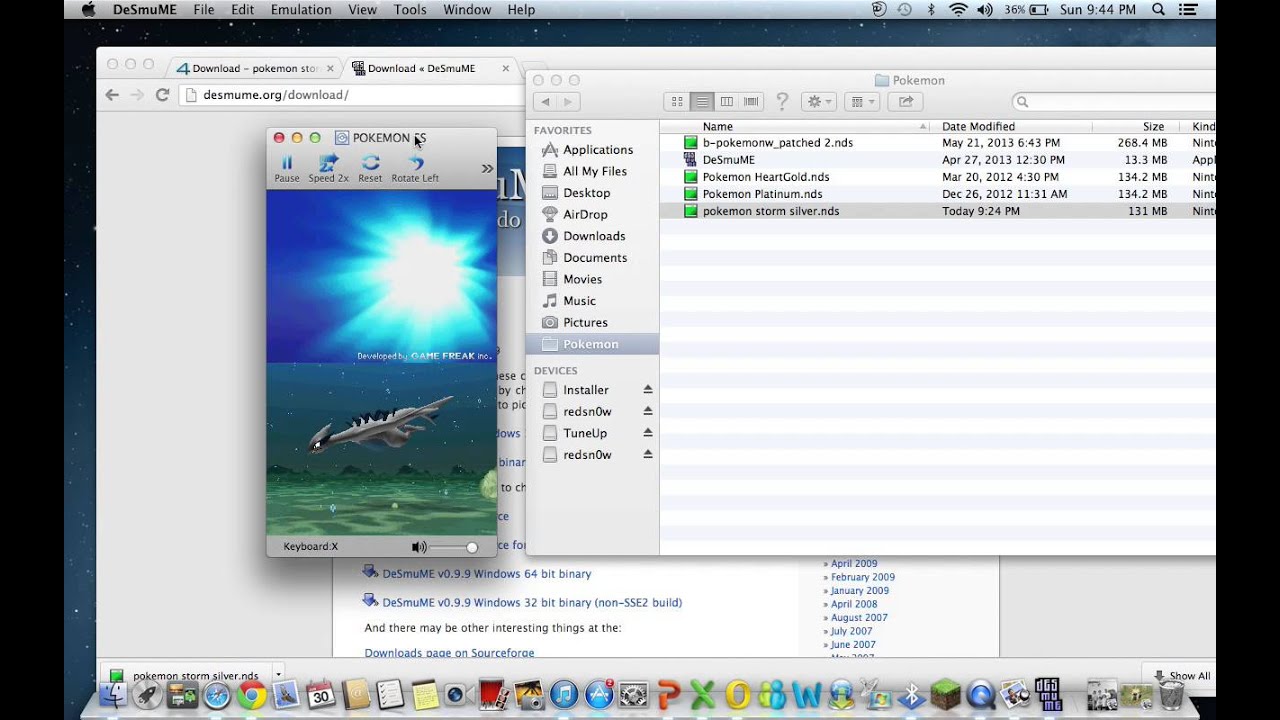This screenshot has height=720, width=1280.
Task: Open Pictures in the Finder sidebar
Action: pos(585,322)
